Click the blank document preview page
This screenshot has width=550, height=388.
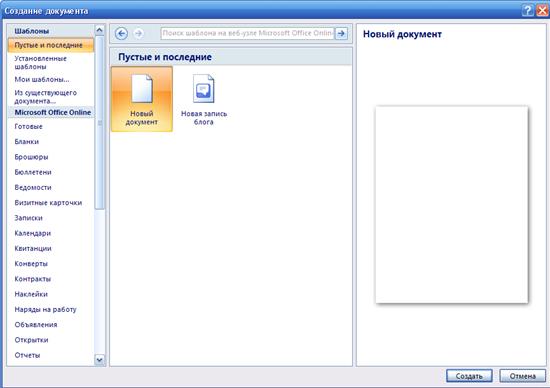(452, 205)
